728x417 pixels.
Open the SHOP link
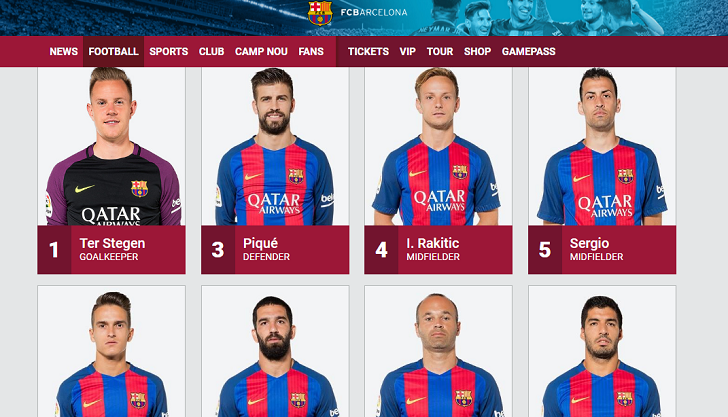477,52
